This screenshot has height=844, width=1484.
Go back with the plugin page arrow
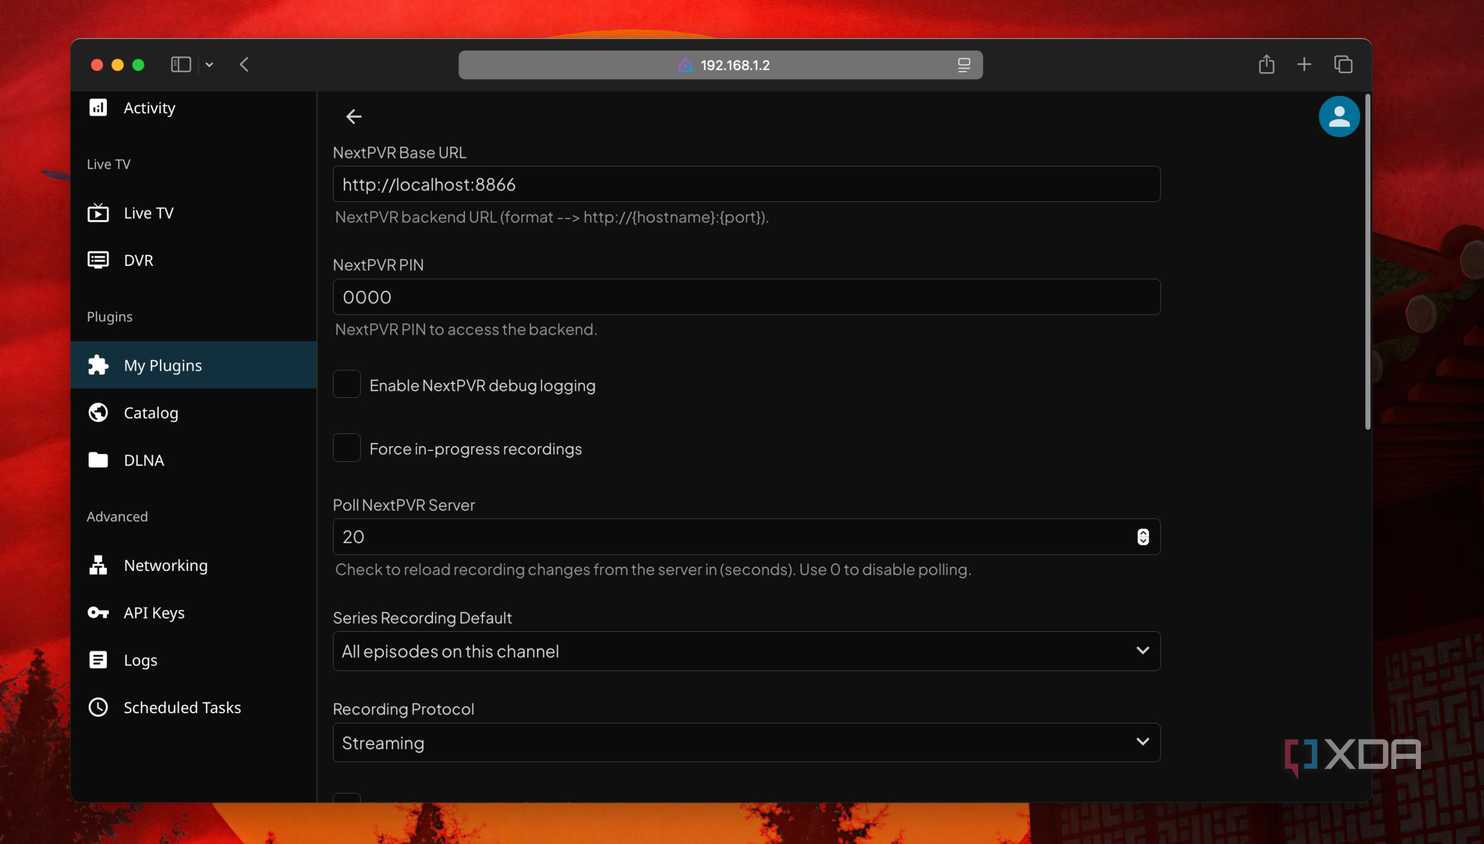(x=354, y=117)
